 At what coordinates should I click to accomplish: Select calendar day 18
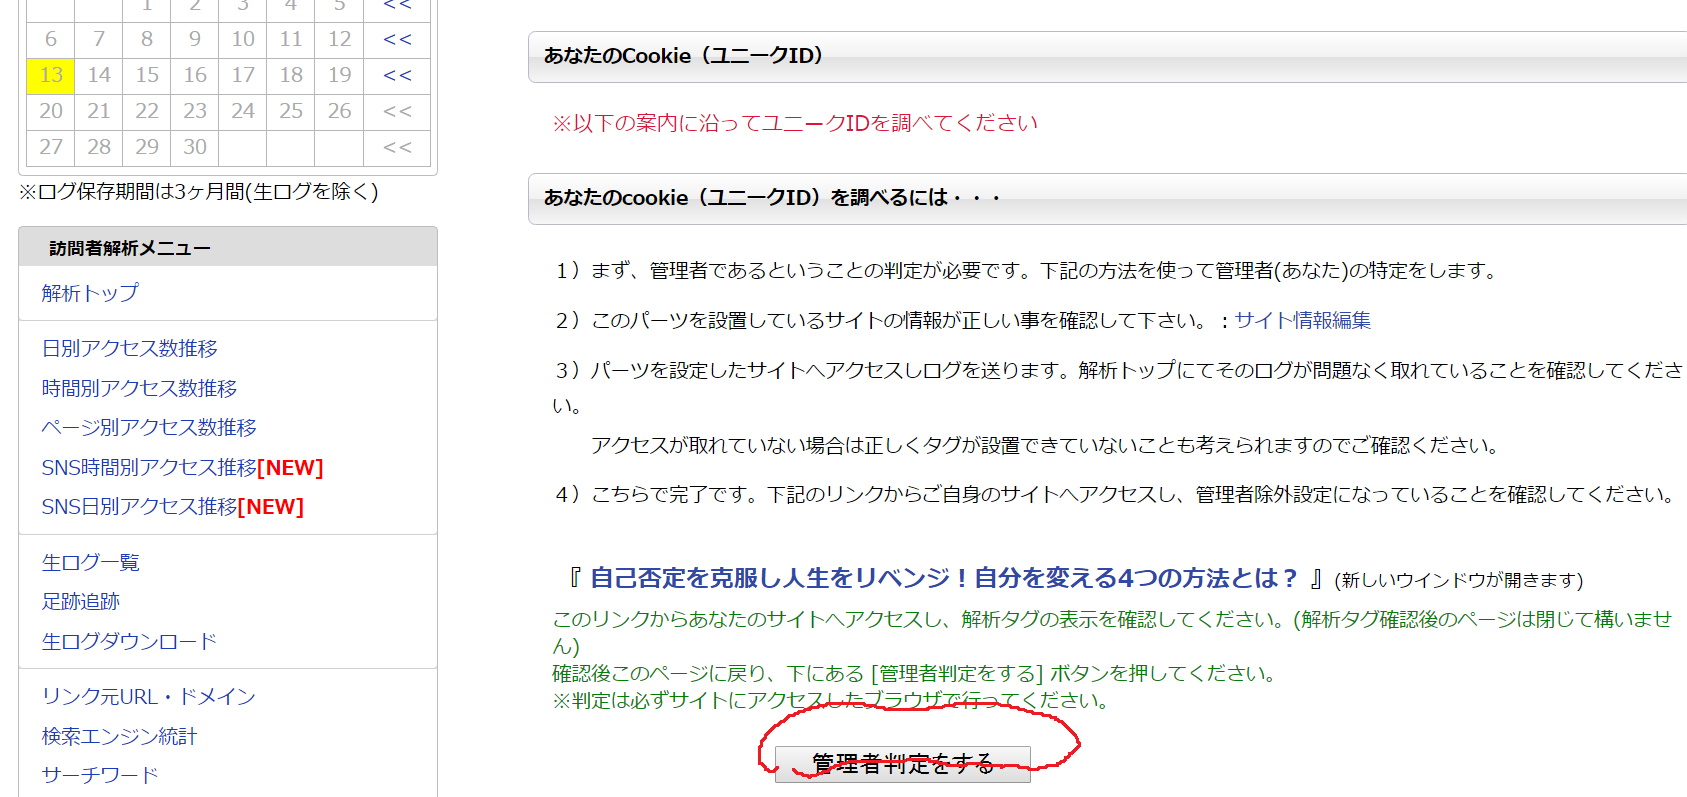point(291,75)
